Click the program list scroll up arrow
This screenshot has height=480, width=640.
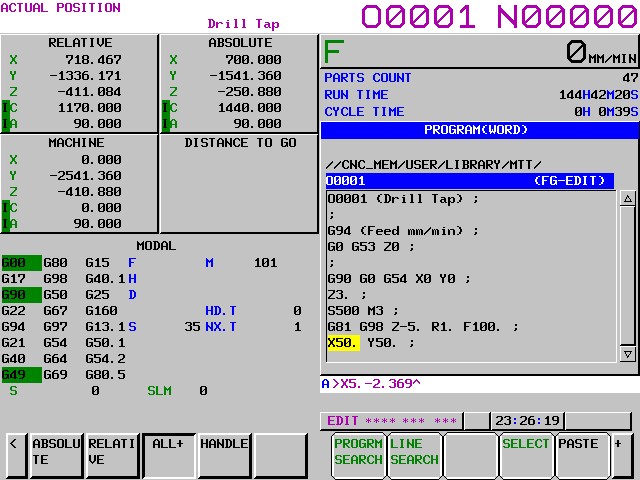pyautogui.click(x=627, y=199)
